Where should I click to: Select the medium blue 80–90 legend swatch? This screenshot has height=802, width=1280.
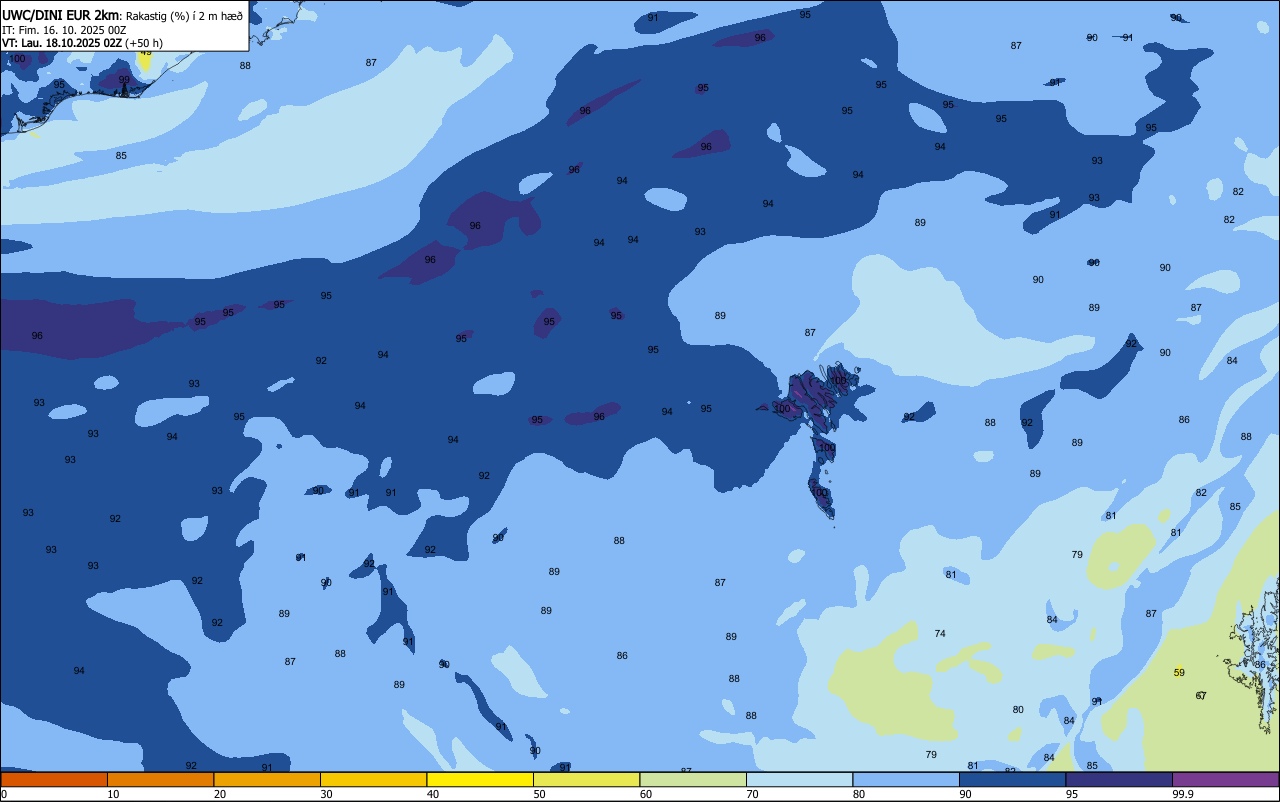coord(906,779)
